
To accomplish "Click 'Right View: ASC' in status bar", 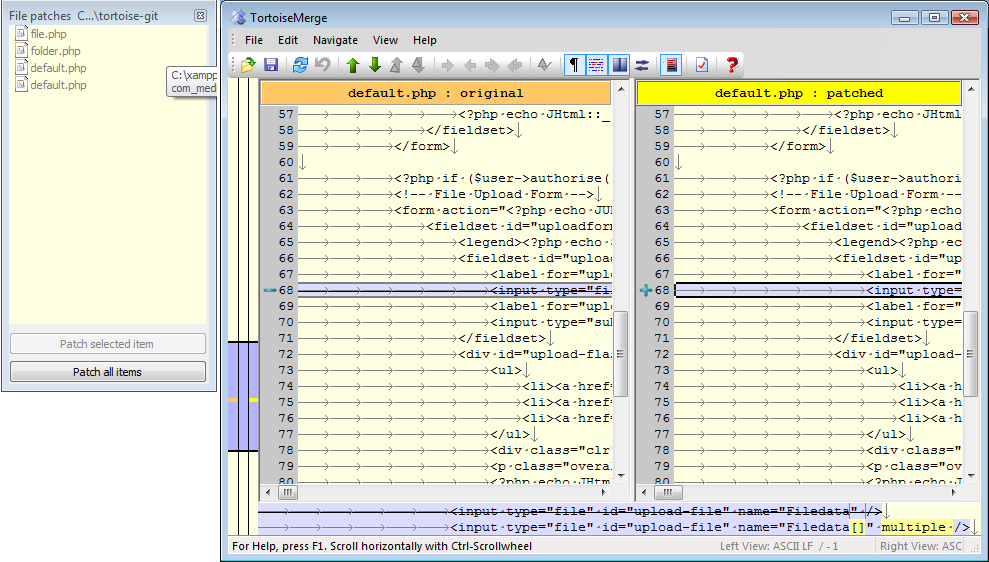I will [921, 546].
